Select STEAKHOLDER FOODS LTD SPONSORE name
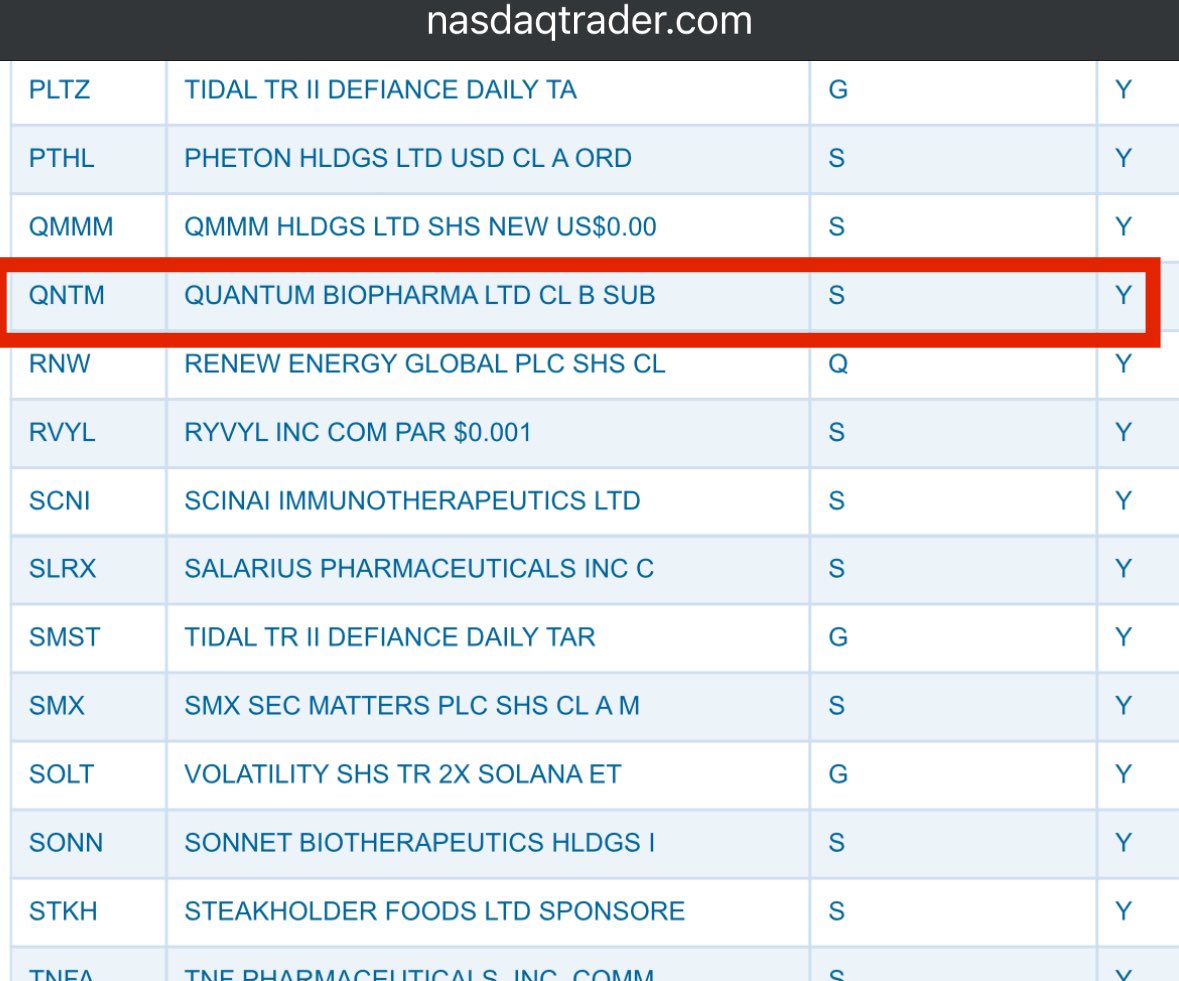Image resolution: width=1179 pixels, height=981 pixels. coord(435,911)
